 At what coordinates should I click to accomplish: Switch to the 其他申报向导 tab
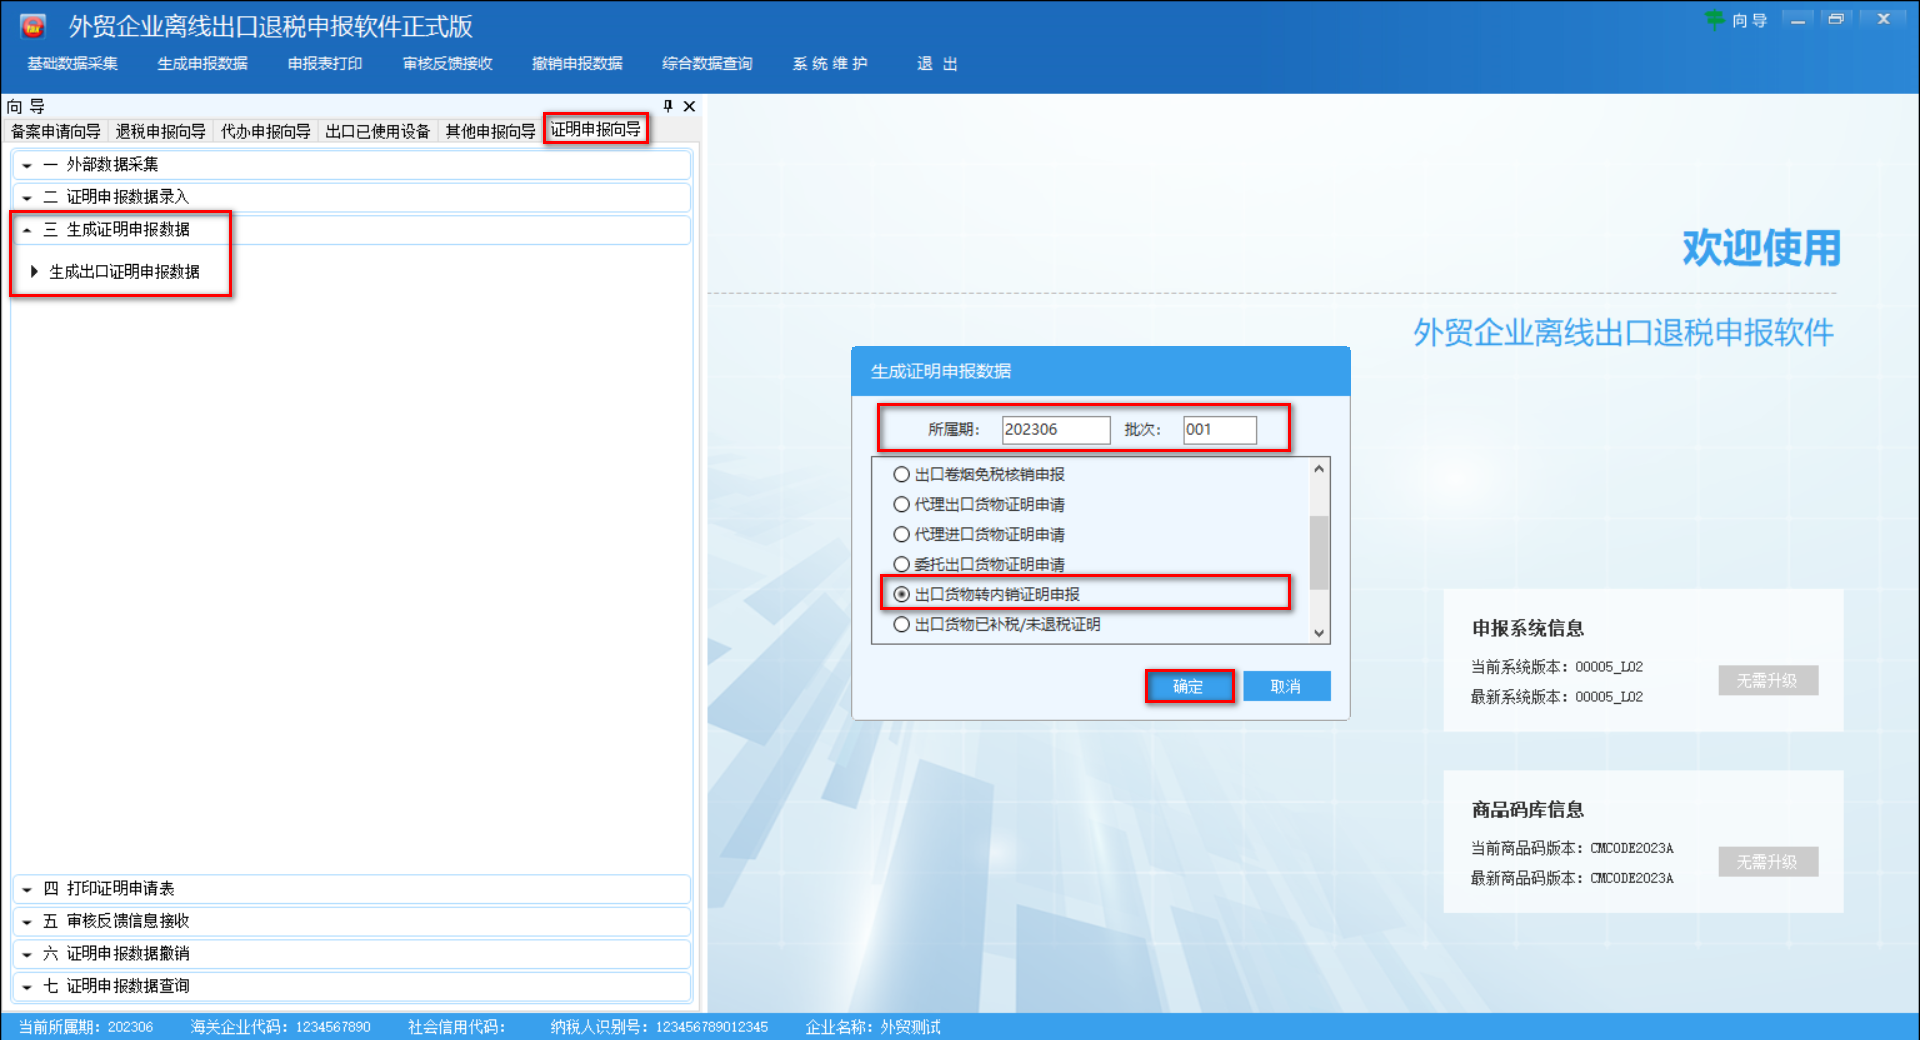pos(488,130)
